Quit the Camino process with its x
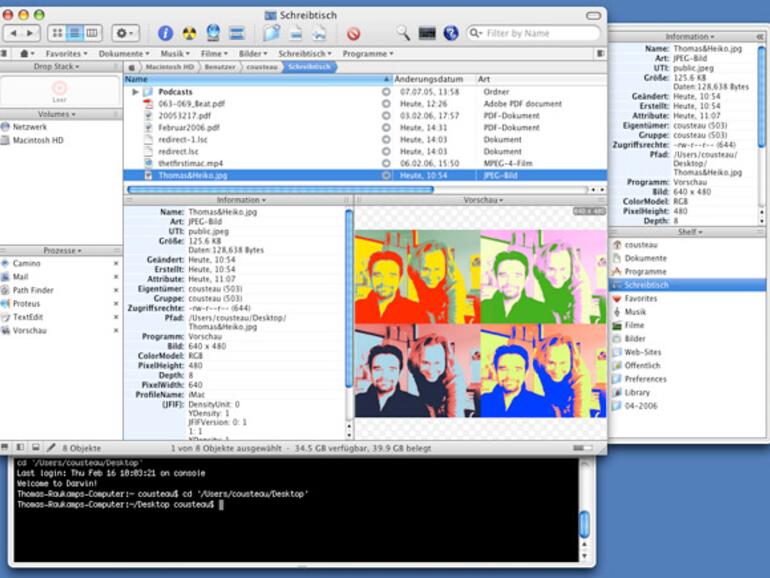 pos(115,263)
